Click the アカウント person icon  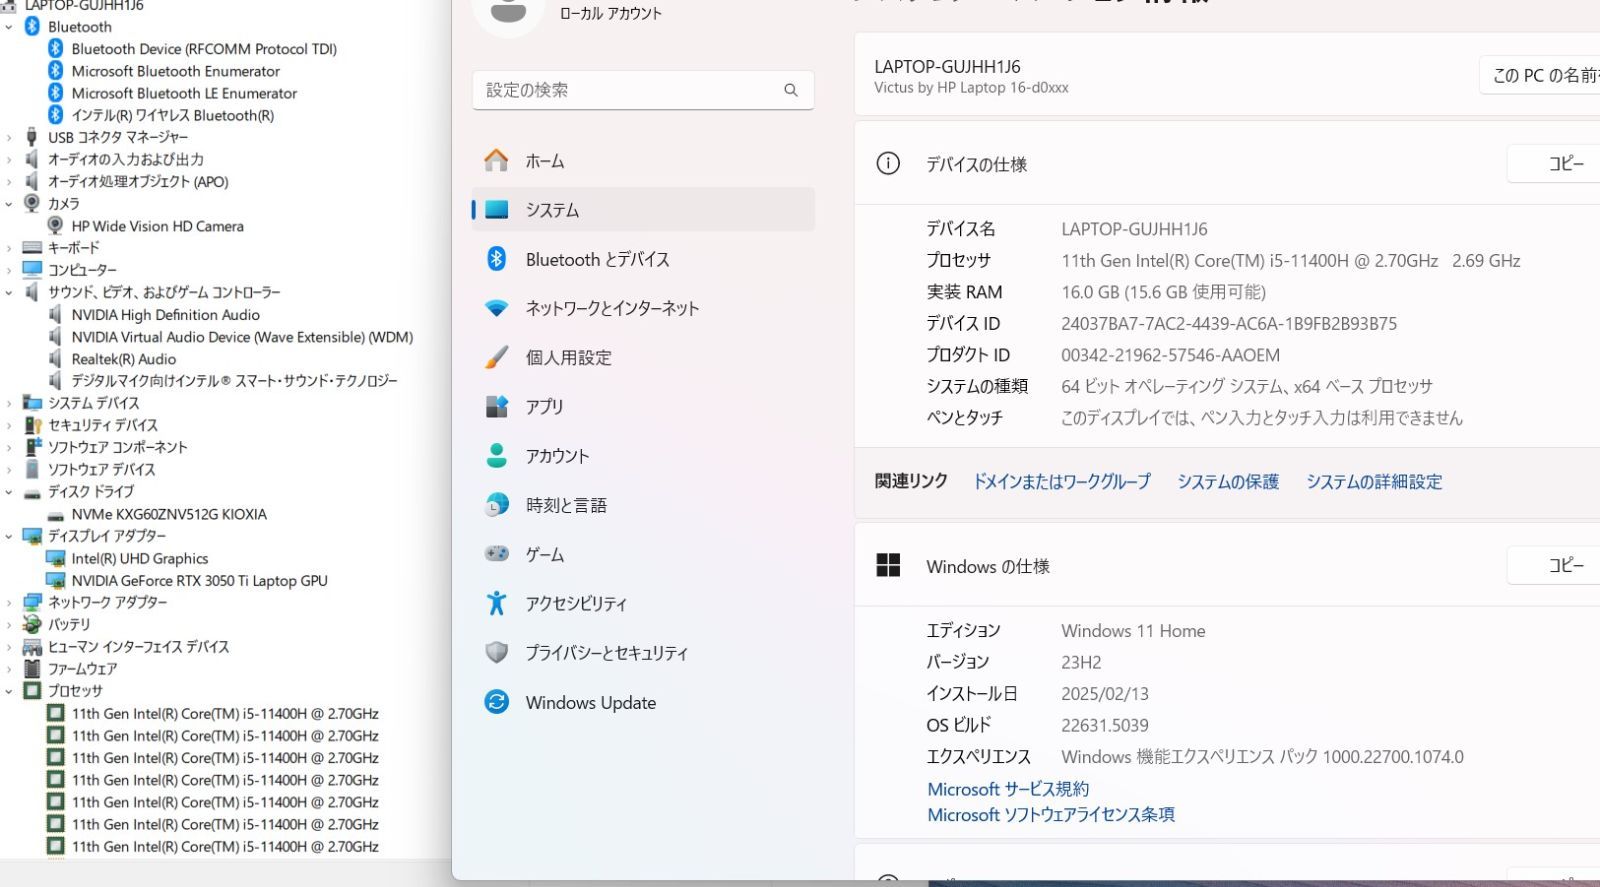click(497, 456)
